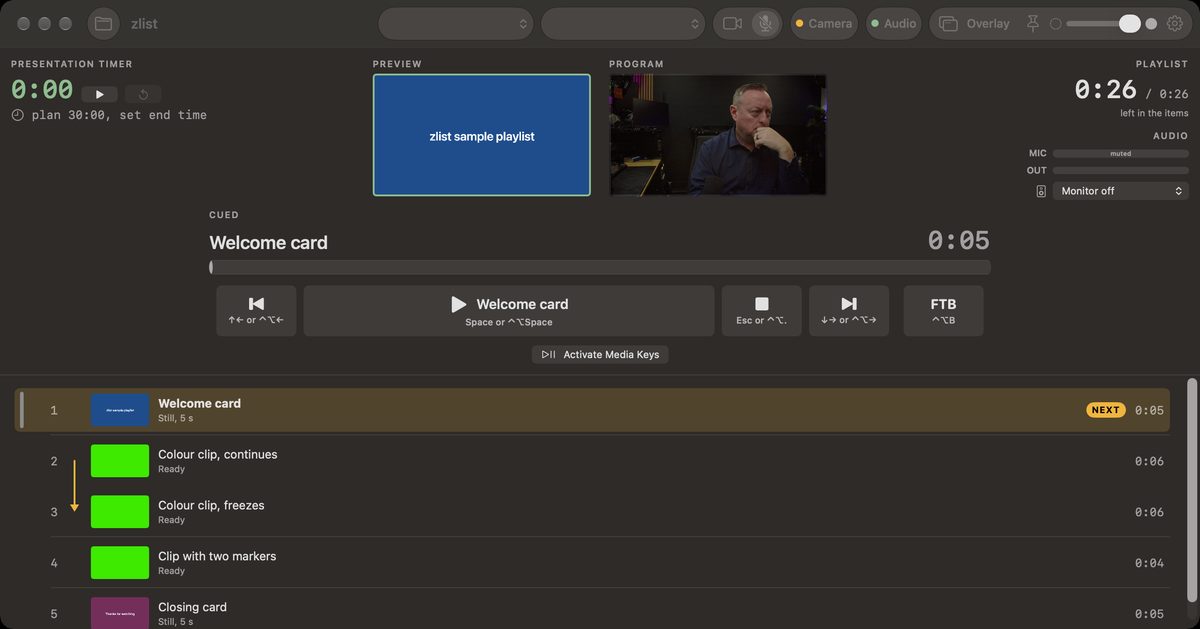Viewport: 1200px width, 629px height.
Task: Click Activate Media Keys
Action: 600,354
